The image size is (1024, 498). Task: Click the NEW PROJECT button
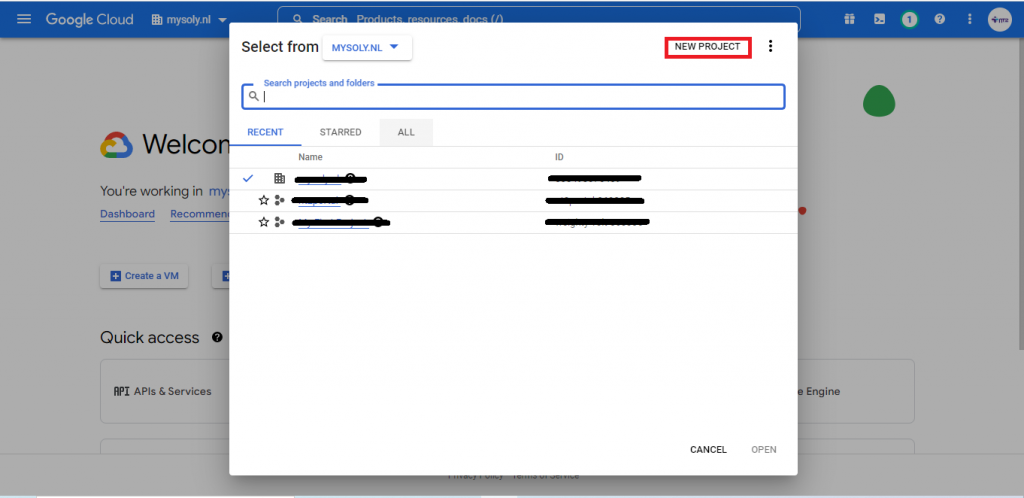tap(708, 47)
